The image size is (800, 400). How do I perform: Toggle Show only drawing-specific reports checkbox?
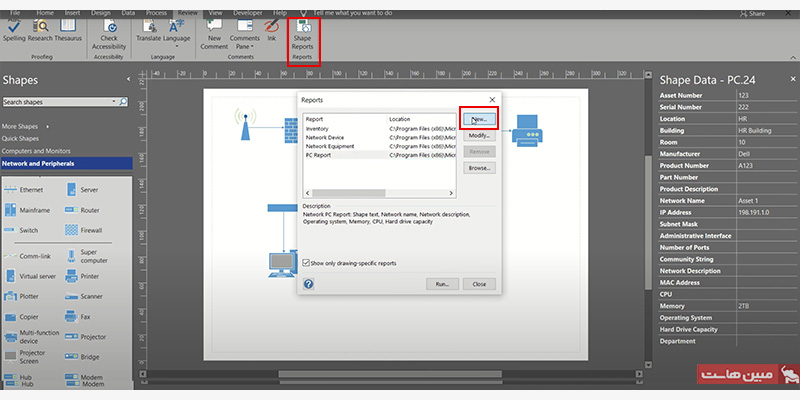point(307,263)
